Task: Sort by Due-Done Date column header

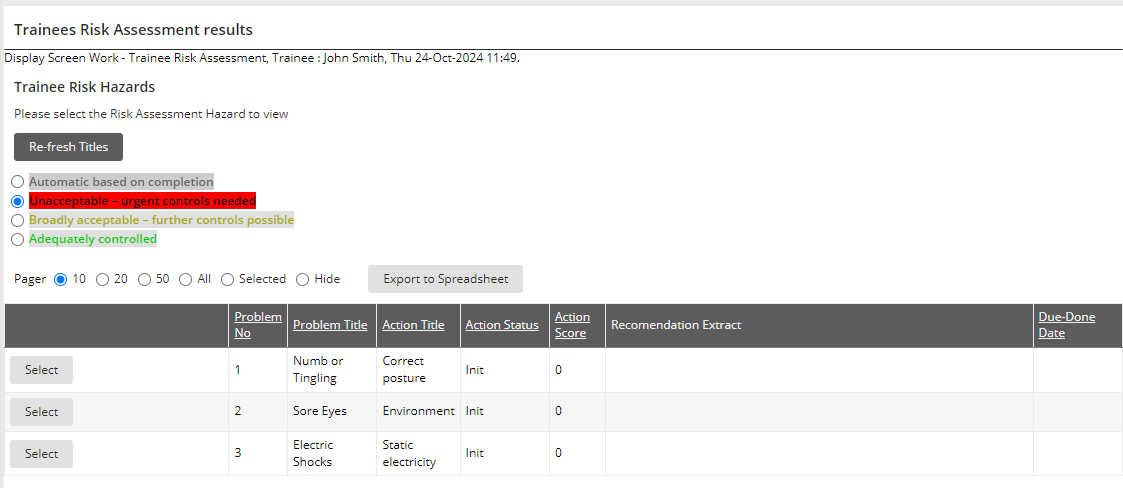Action: (1066, 325)
